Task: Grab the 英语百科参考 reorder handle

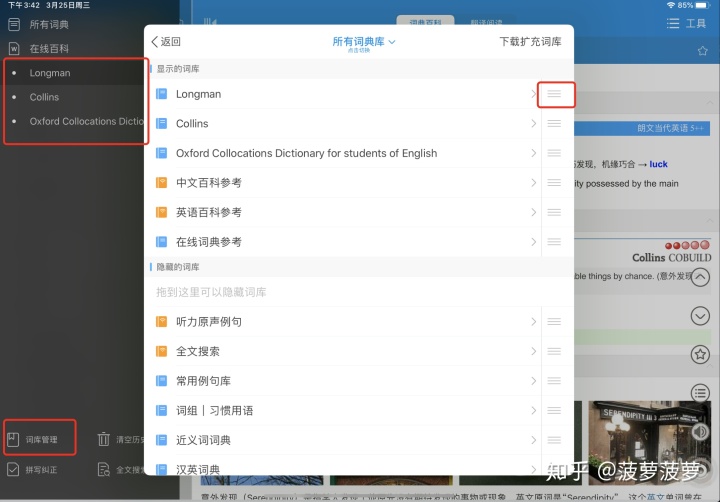Action: pyautogui.click(x=554, y=212)
